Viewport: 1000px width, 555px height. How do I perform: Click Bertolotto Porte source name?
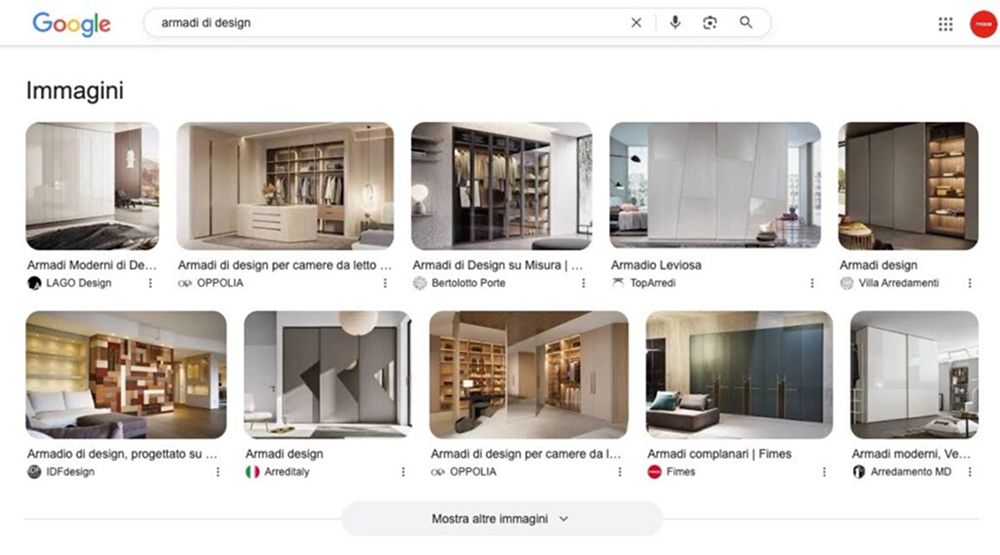point(468,283)
